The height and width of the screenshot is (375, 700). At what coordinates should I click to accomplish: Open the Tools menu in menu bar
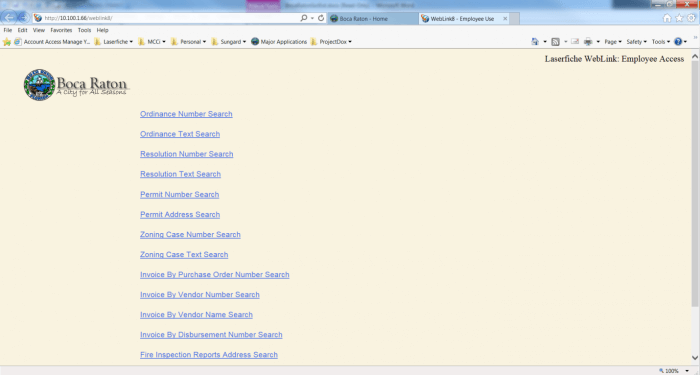click(84, 30)
